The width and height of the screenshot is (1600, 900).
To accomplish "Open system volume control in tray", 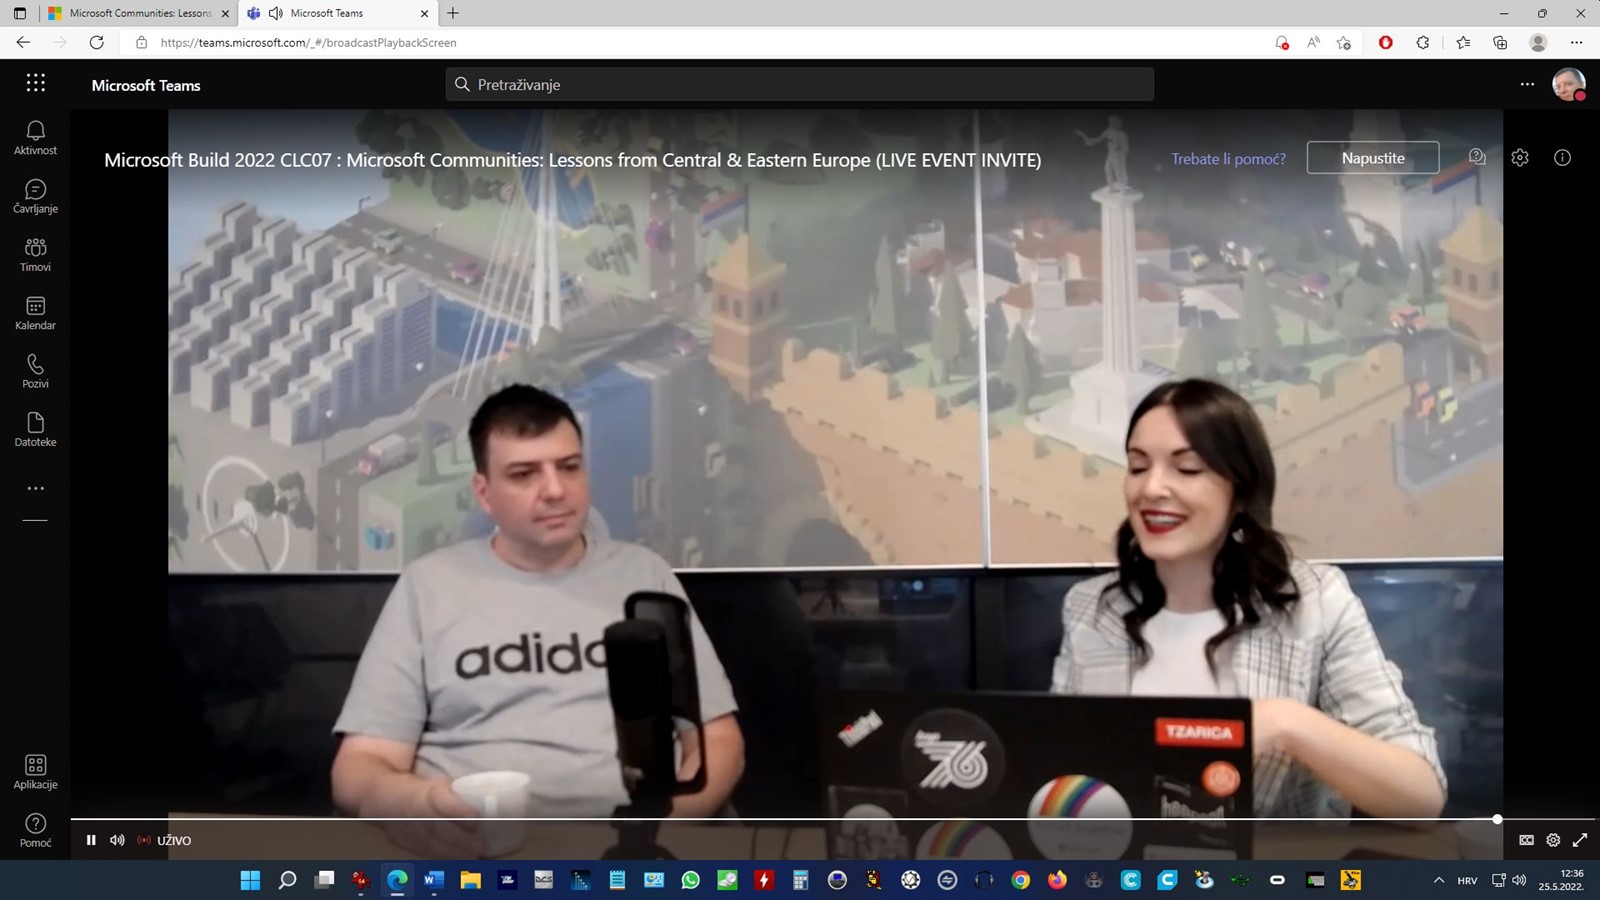I will click(1519, 880).
